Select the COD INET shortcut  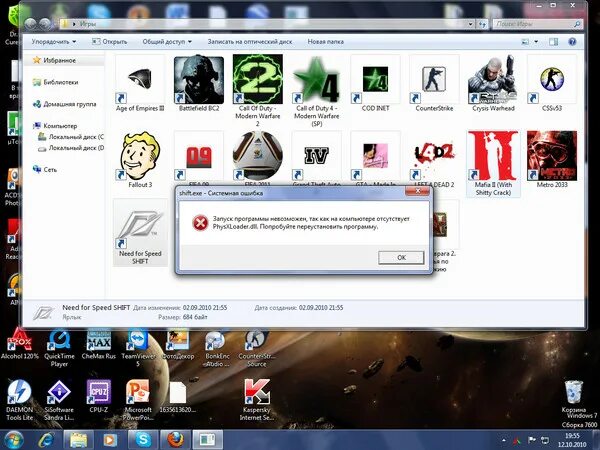[x=375, y=84]
